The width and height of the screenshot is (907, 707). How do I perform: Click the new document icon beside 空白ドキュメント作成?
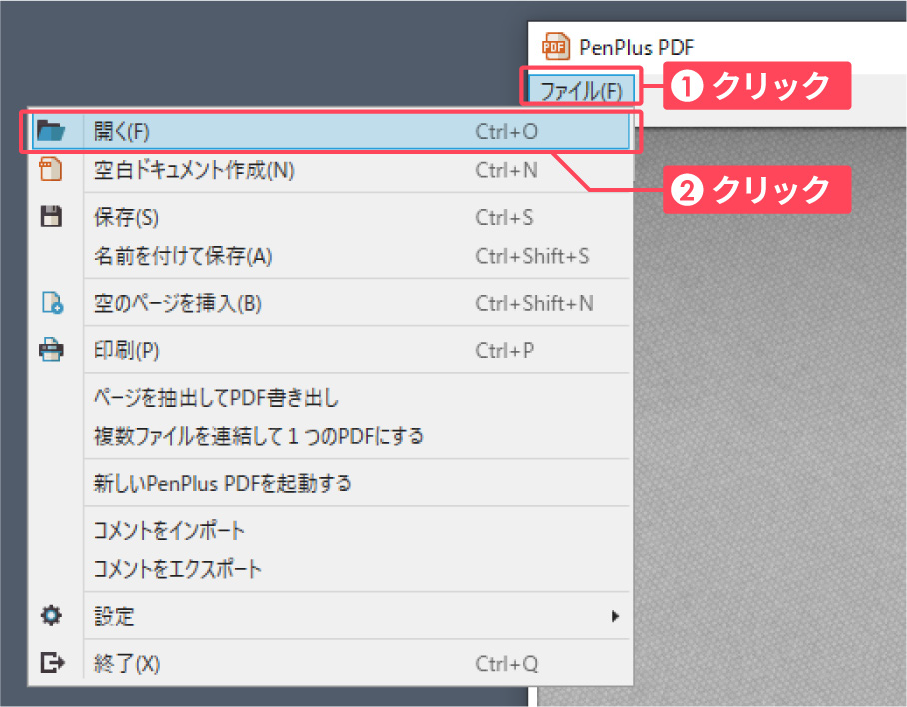50,170
